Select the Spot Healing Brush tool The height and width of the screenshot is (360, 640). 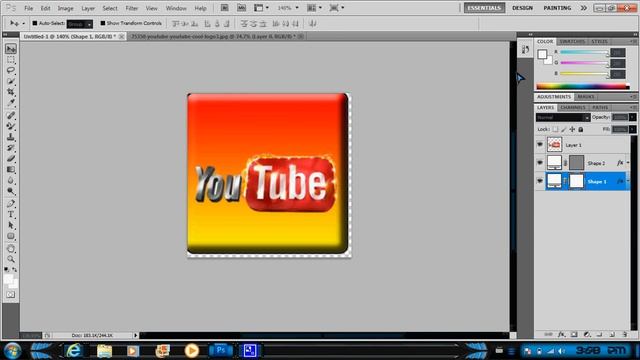pos(11,116)
